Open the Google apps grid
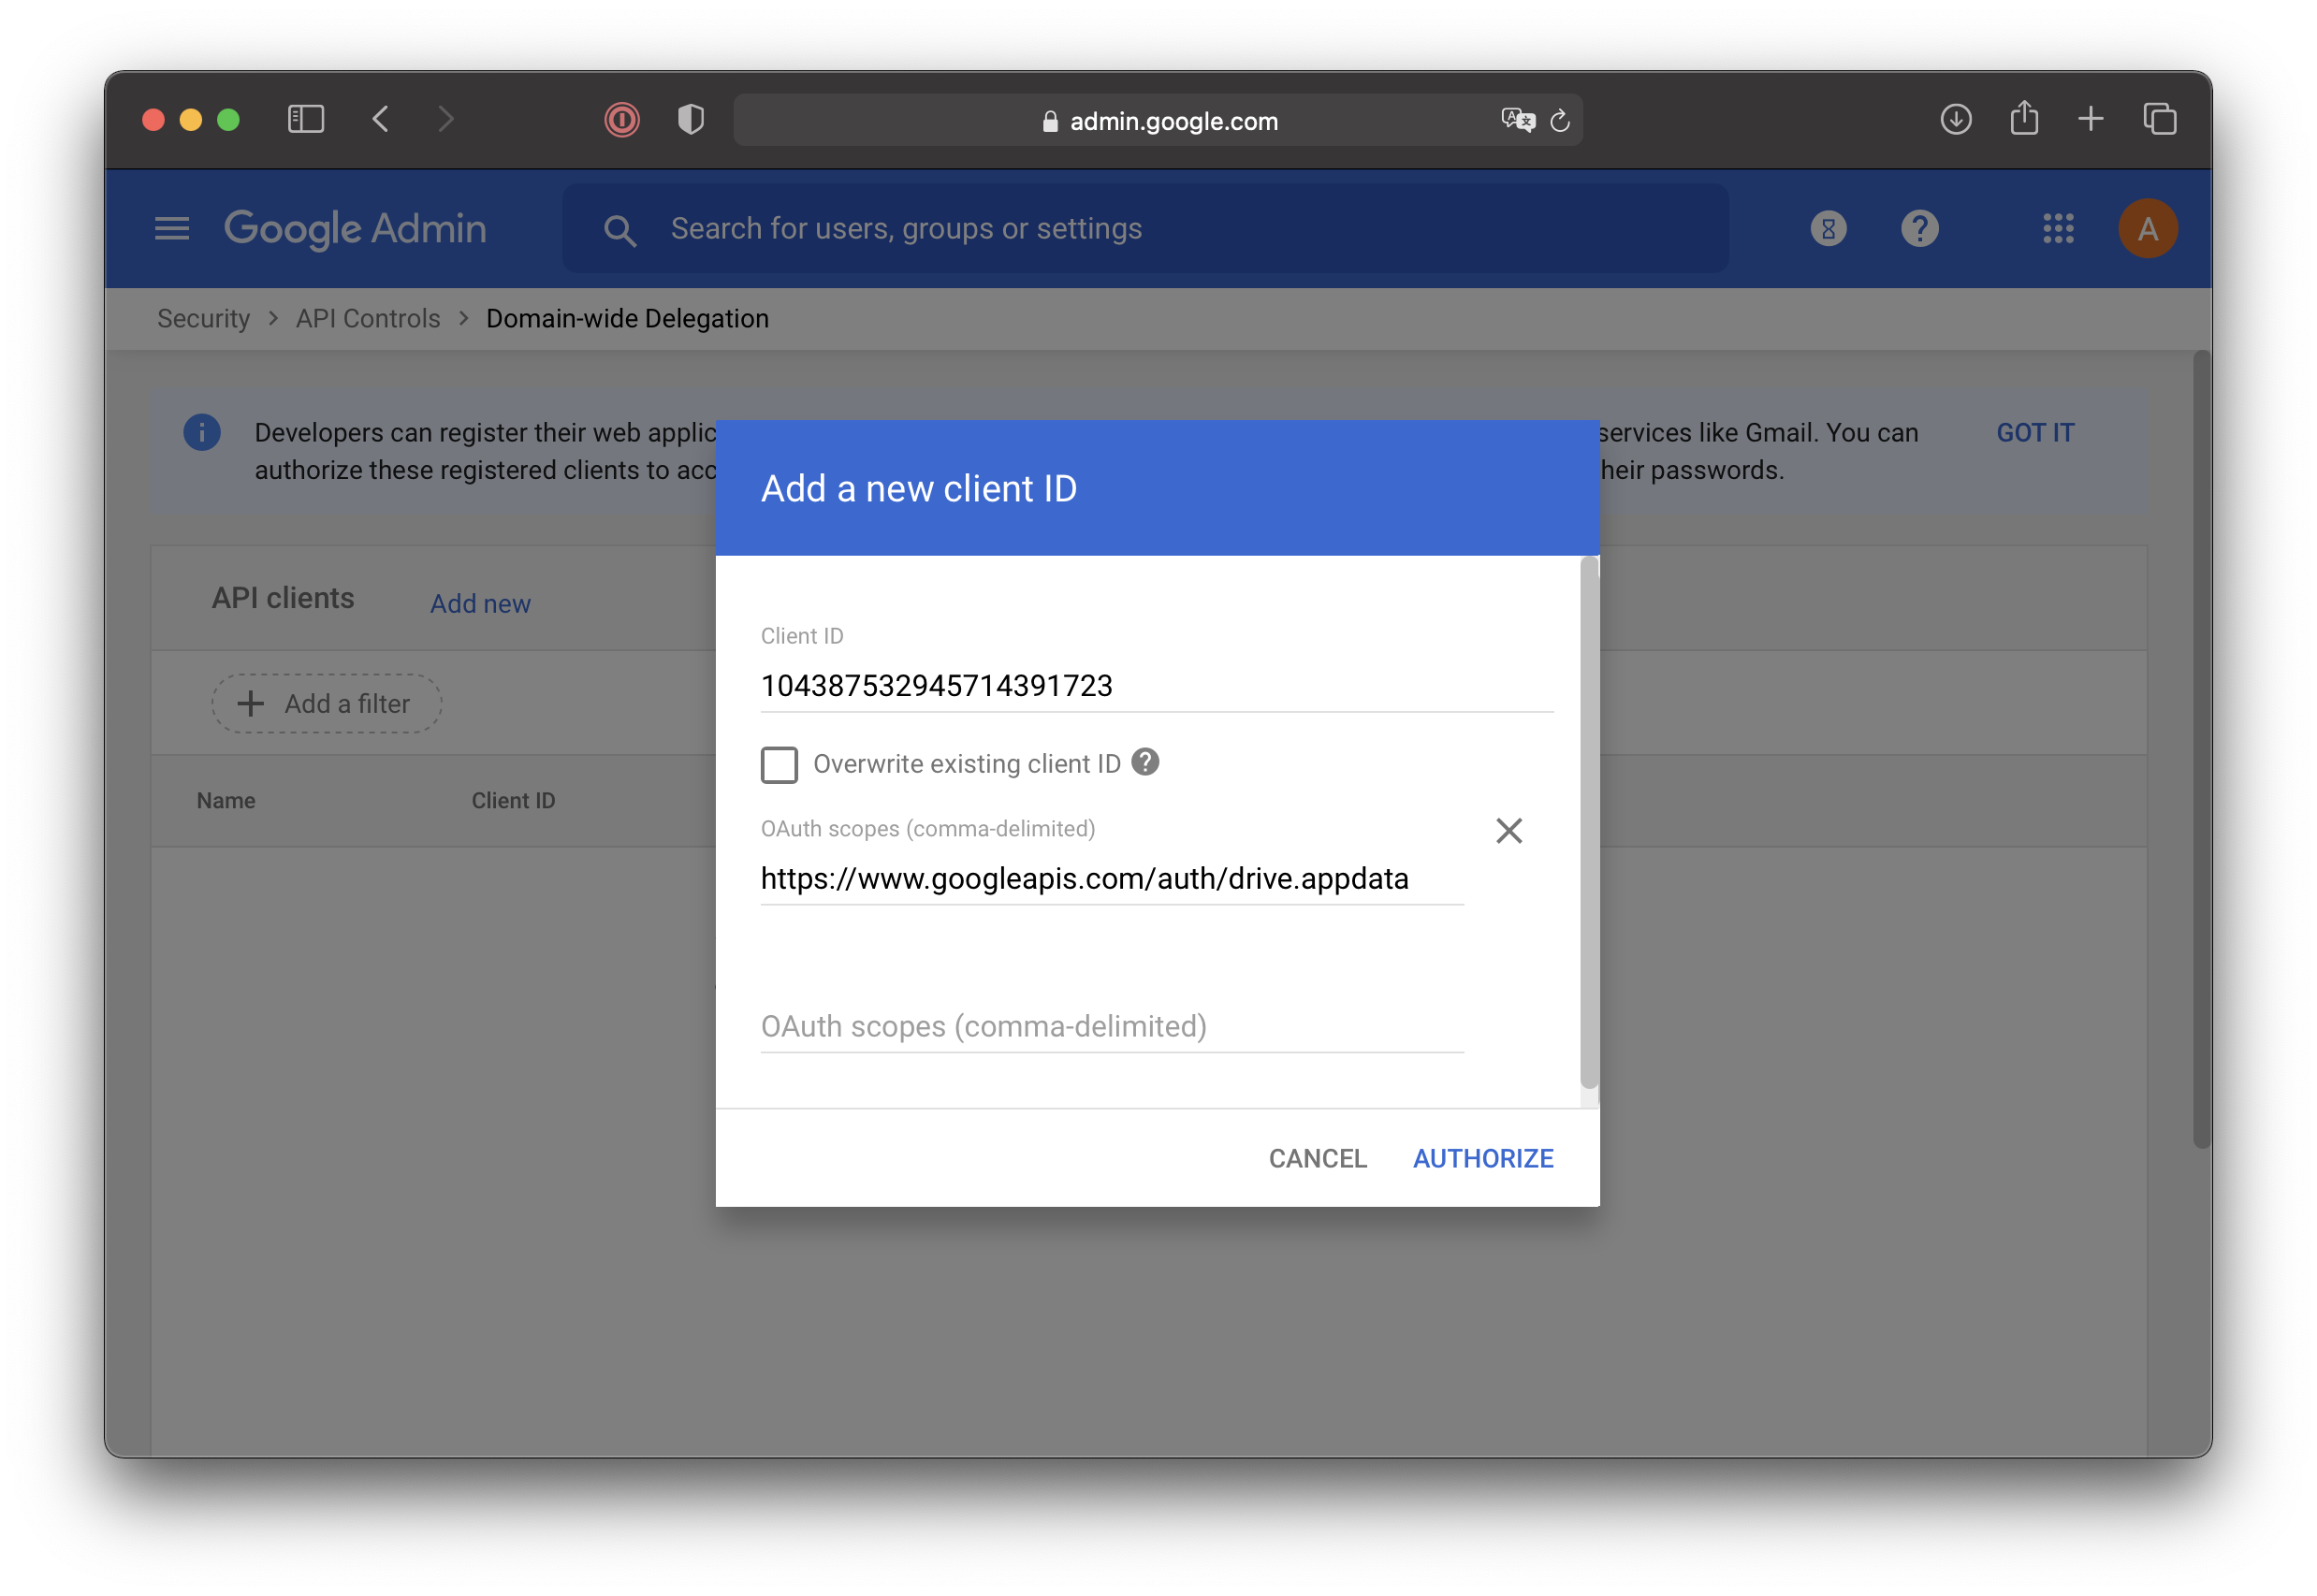This screenshot has width=2317, height=1596. pos(2059,228)
